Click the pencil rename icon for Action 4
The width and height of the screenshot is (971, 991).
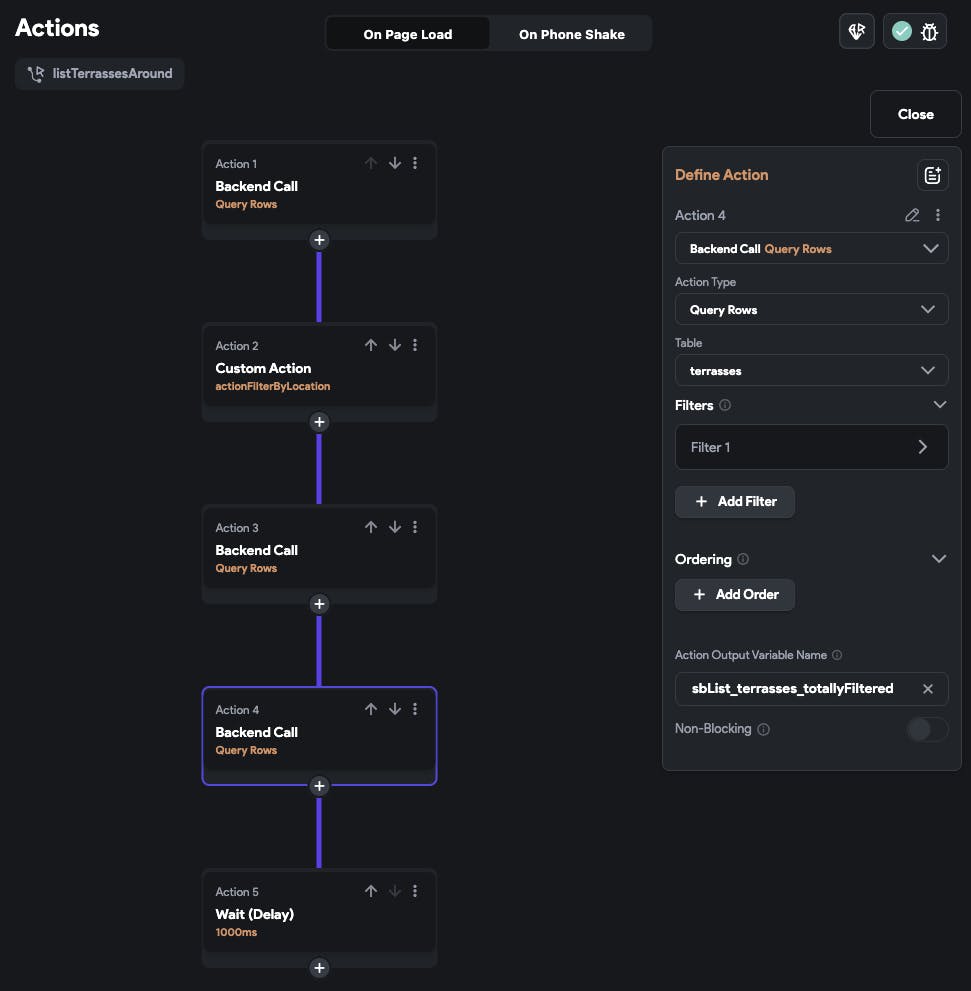point(912,215)
